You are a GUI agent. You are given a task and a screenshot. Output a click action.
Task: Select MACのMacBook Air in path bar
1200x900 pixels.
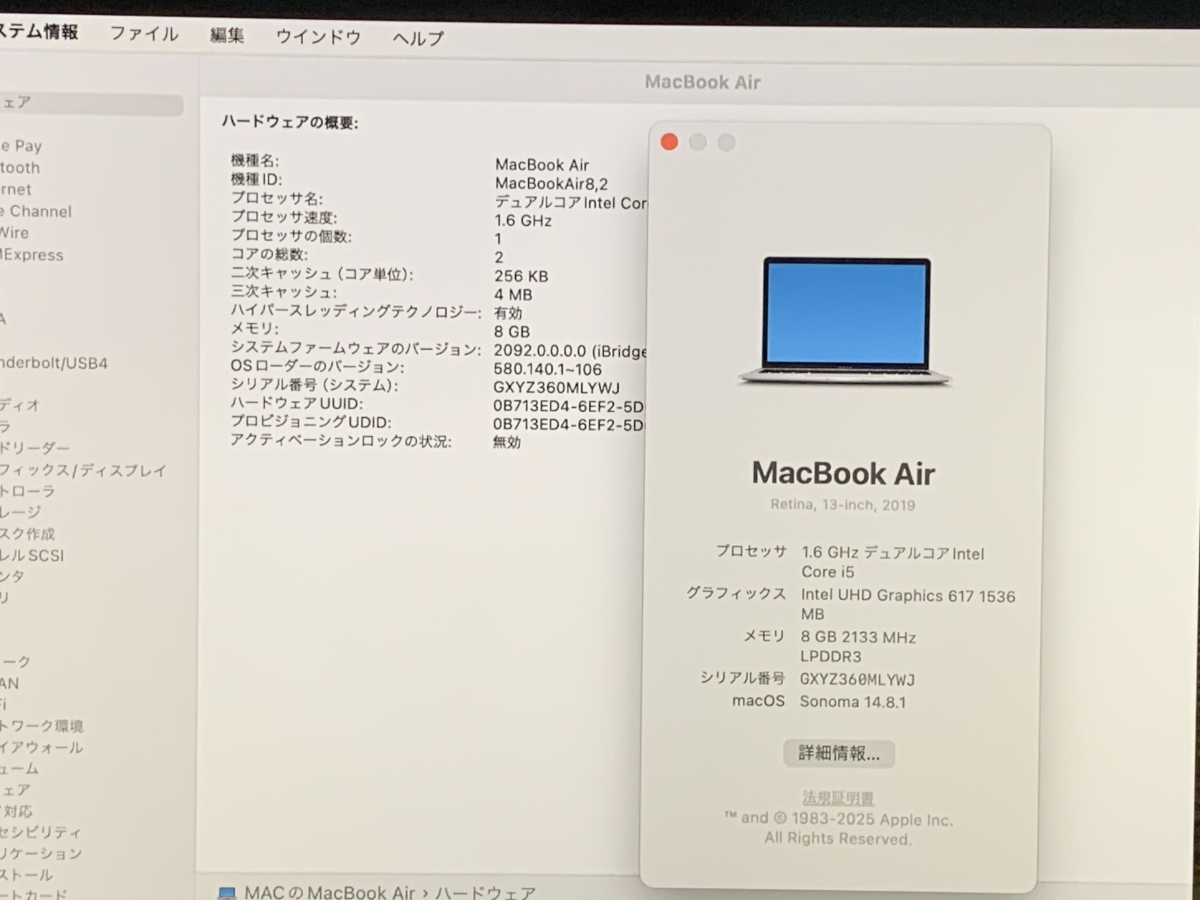(330, 892)
